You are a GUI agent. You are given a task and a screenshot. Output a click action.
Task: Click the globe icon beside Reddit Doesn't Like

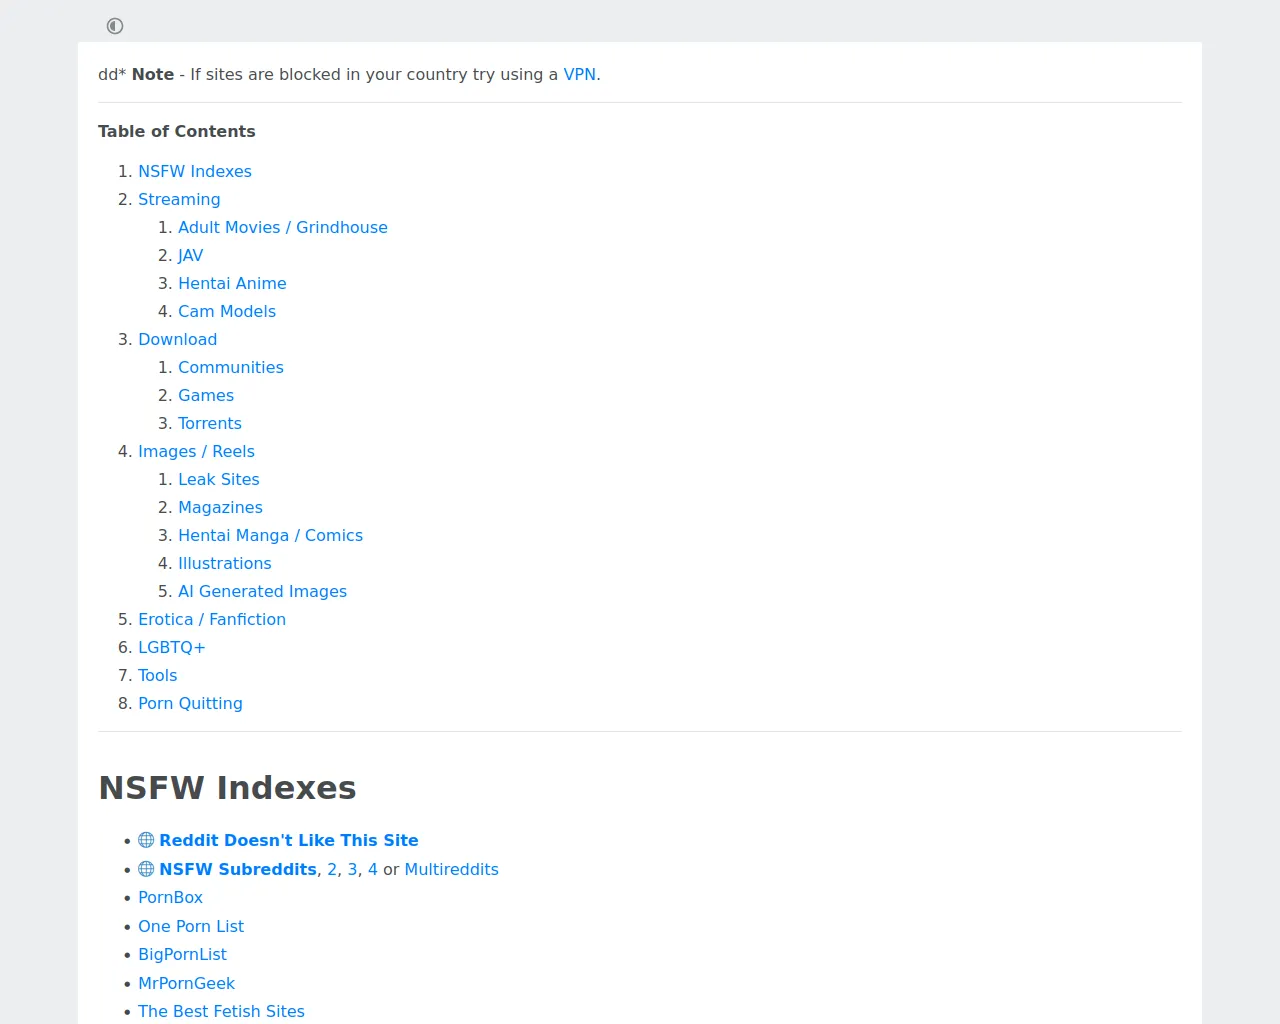pyautogui.click(x=146, y=840)
